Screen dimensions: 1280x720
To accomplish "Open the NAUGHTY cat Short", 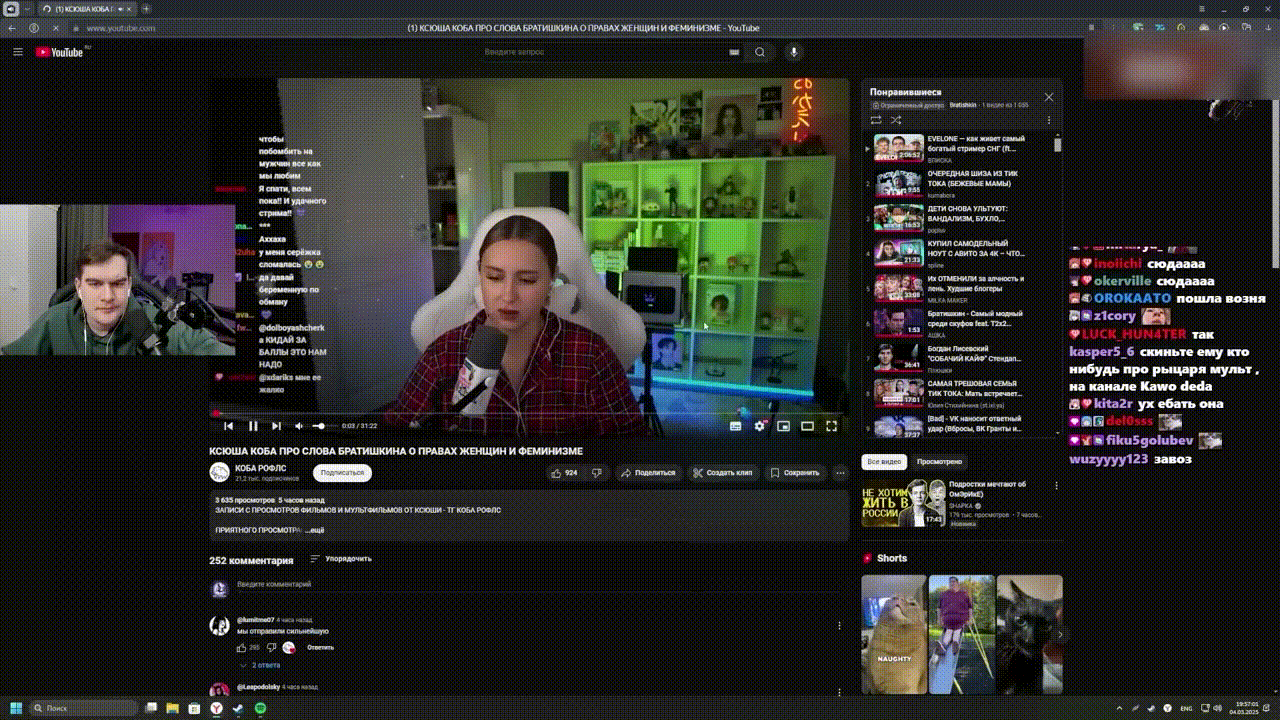I will [894, 634].
